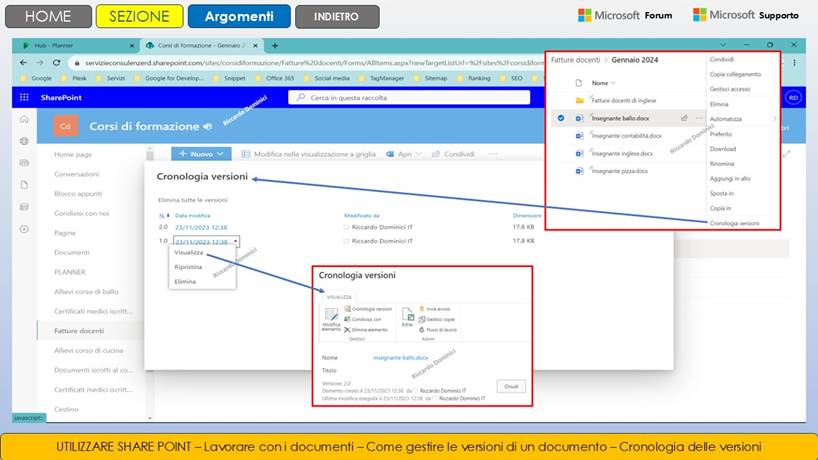Expand the Automatizza submenu arrow
The height and width of the screenshot is (460, 818).
coord(774,119)
